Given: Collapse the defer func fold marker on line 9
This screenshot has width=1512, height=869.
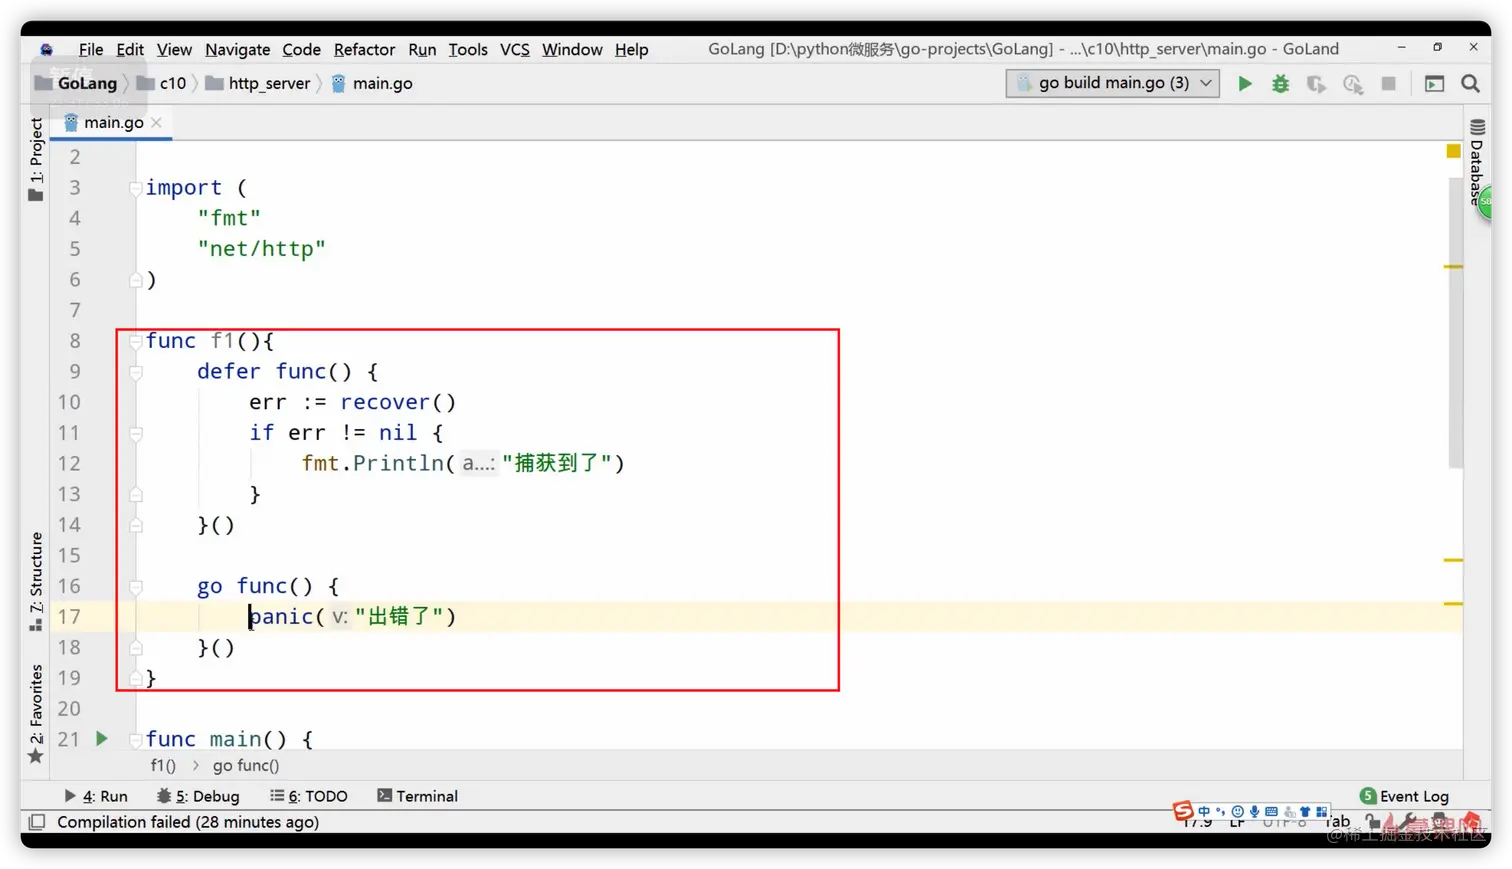Looking at the screenshot, I should 135,372.
